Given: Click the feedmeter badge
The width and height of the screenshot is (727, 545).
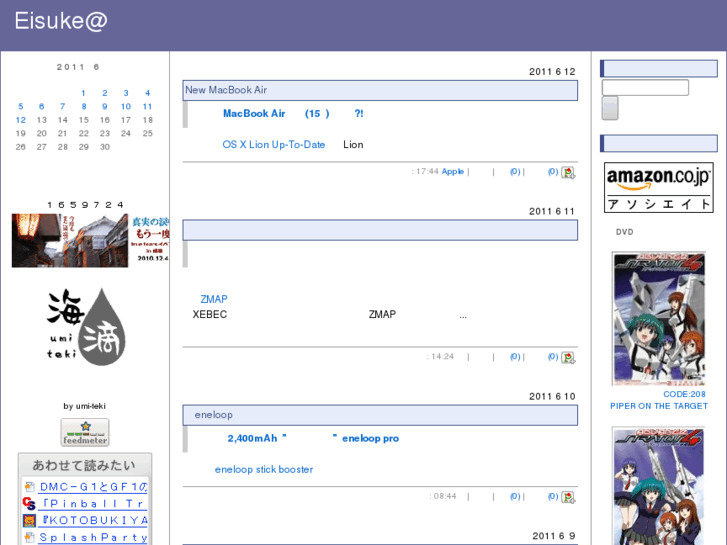Looking at the screenshot, I should pyautogui.click(x=85, y=432).
